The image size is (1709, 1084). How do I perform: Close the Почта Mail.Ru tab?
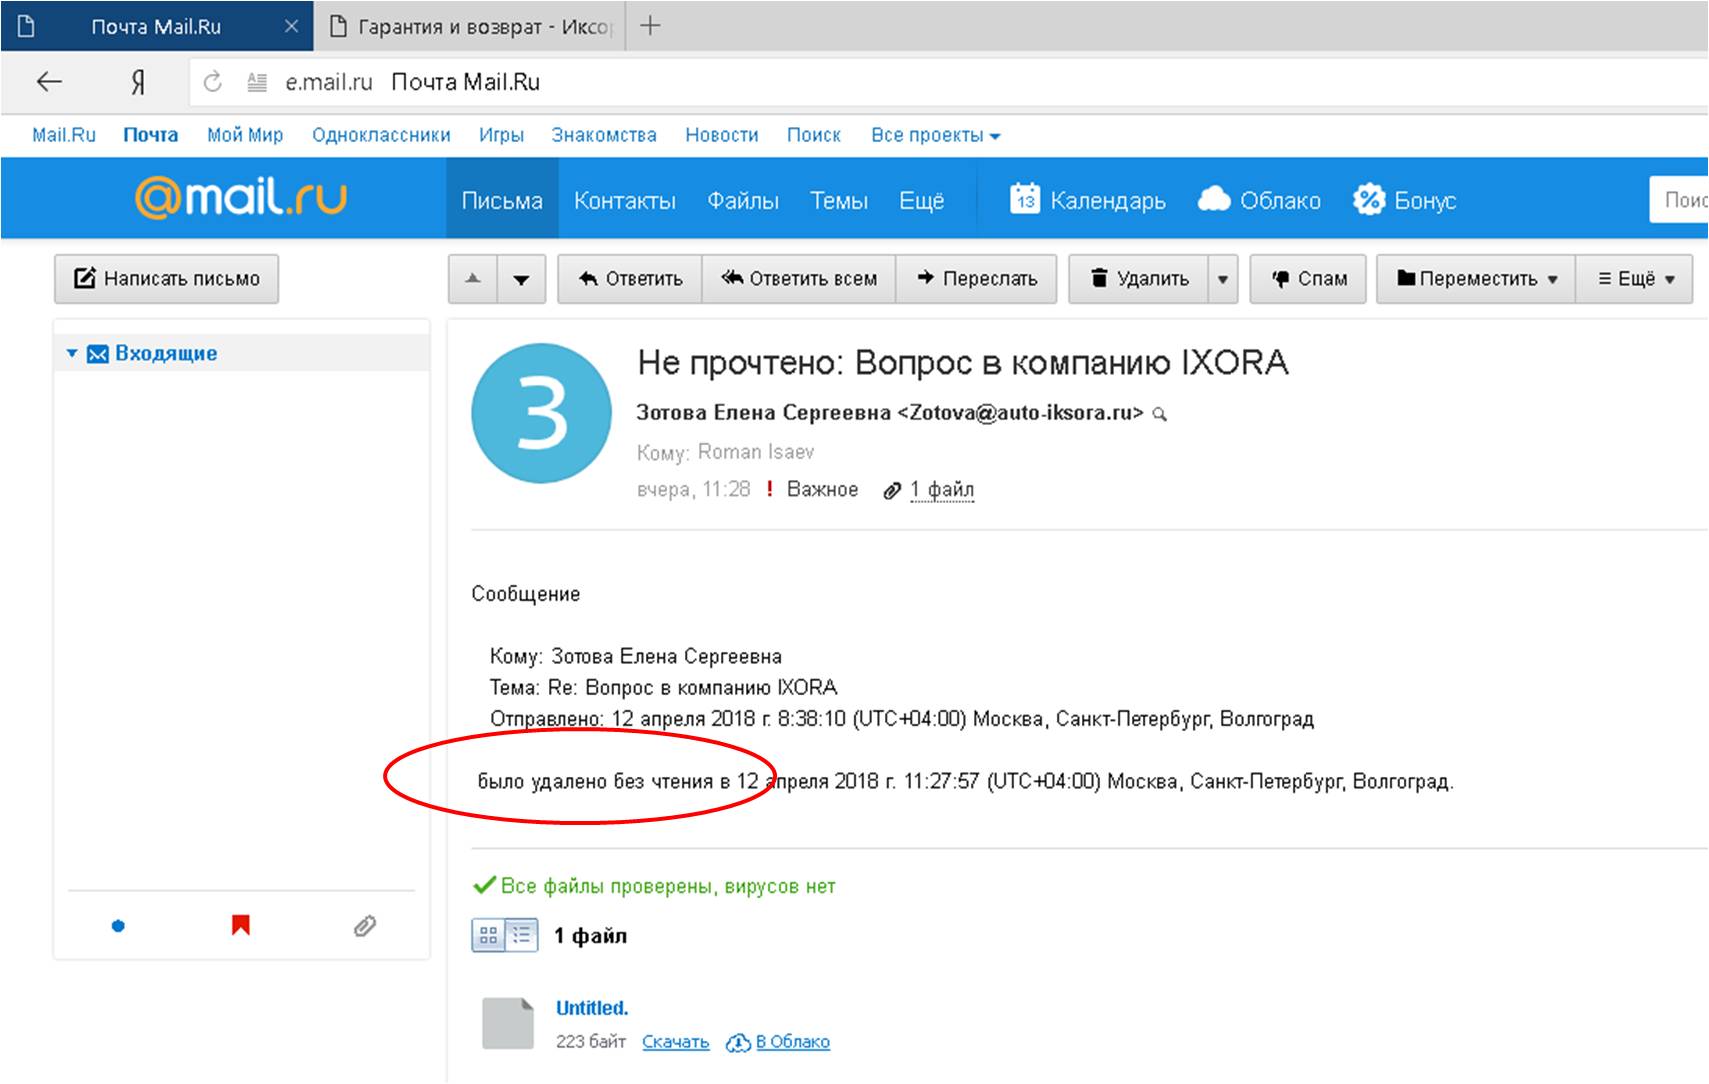click(x=291, y=27)
